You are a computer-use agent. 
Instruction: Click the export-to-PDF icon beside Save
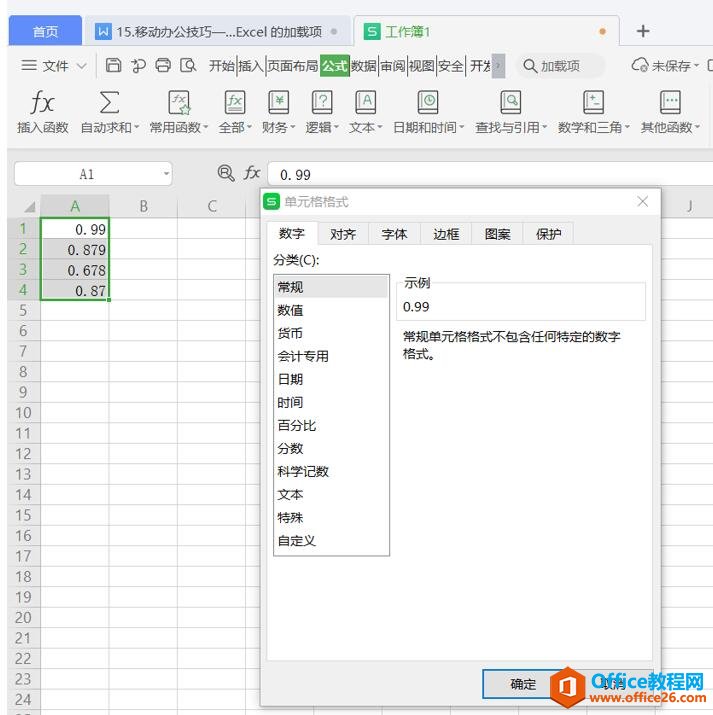(138, 66)
